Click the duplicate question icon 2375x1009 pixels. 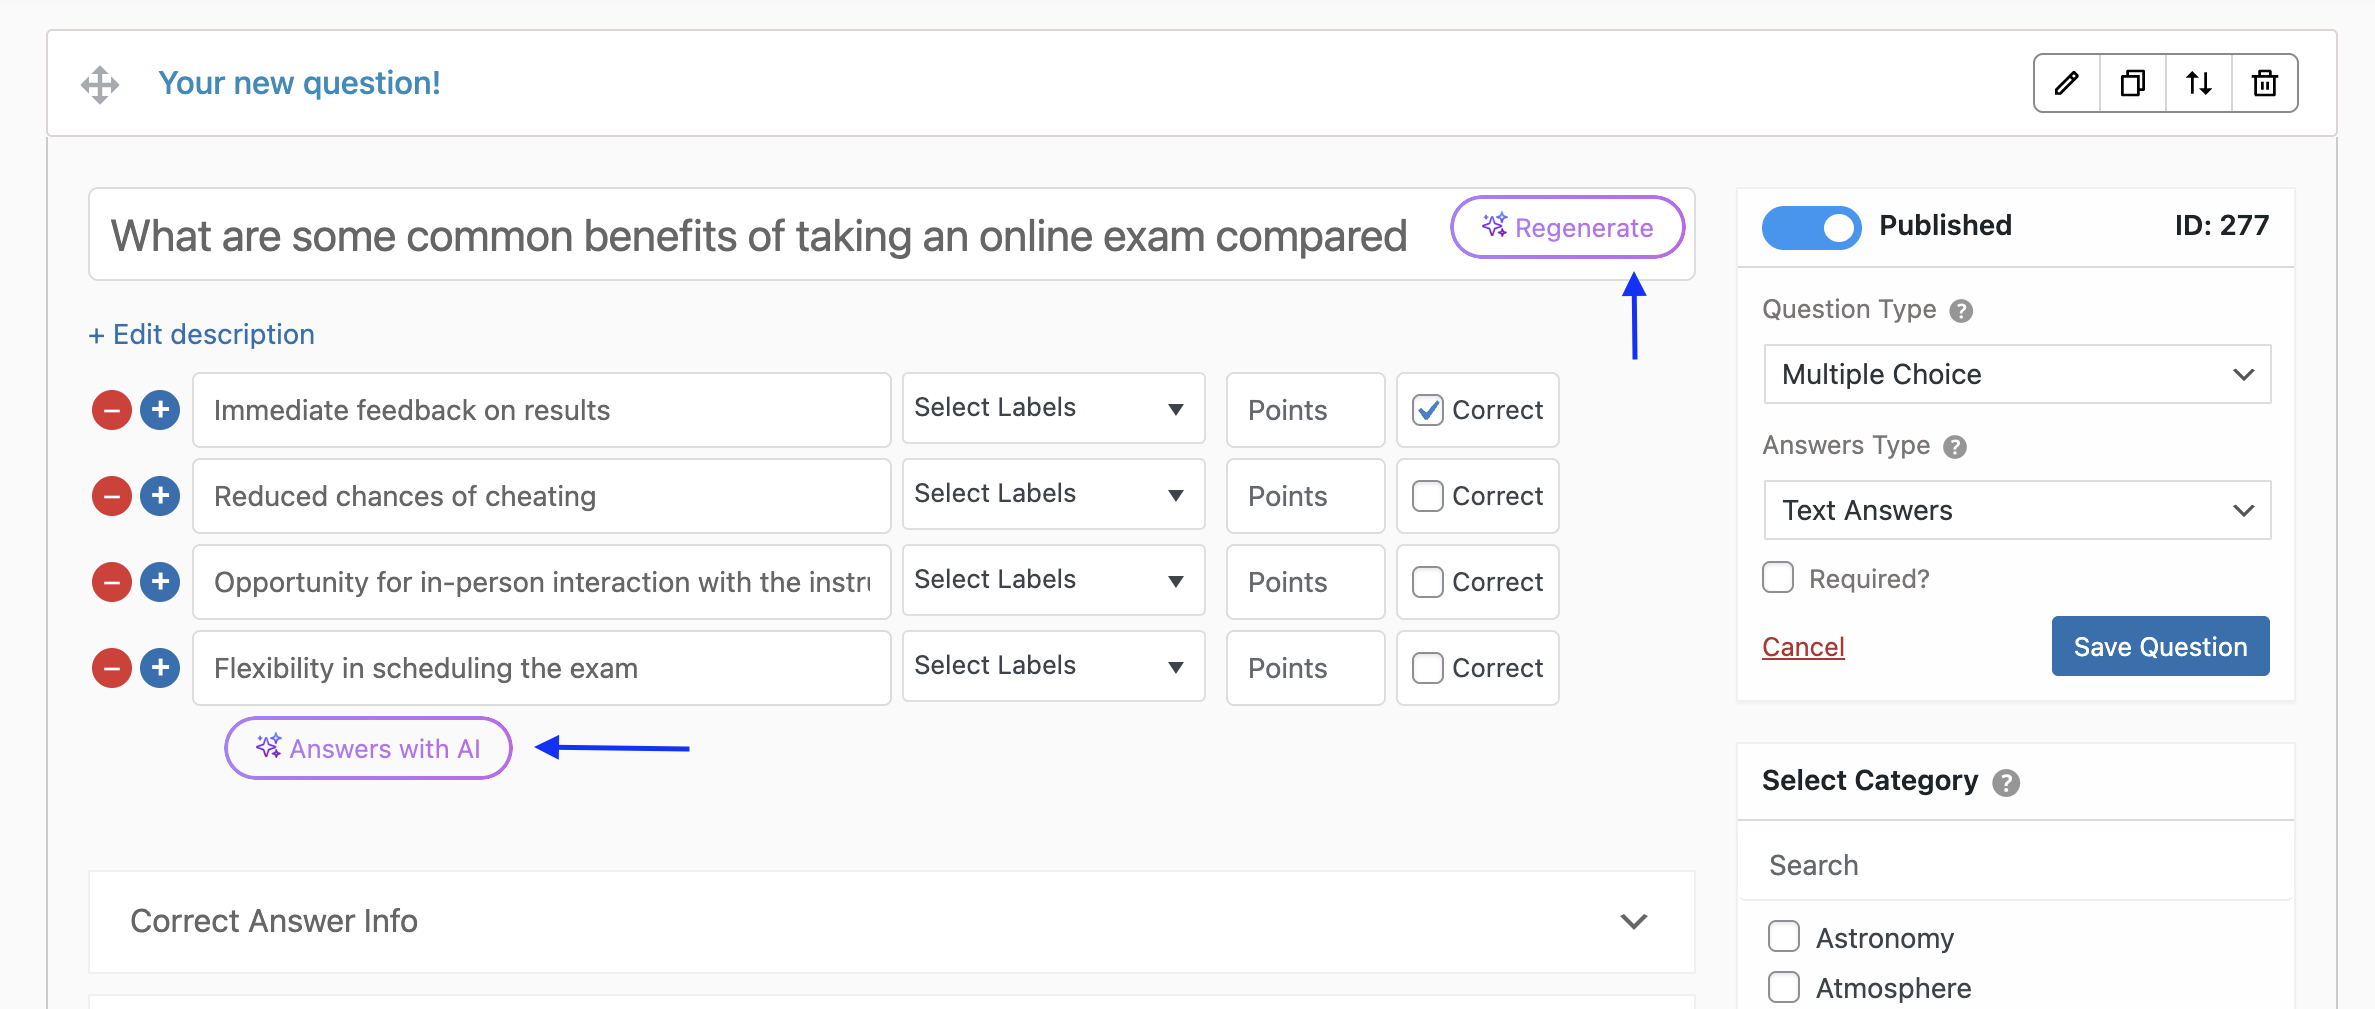[x=2132, y=83]
